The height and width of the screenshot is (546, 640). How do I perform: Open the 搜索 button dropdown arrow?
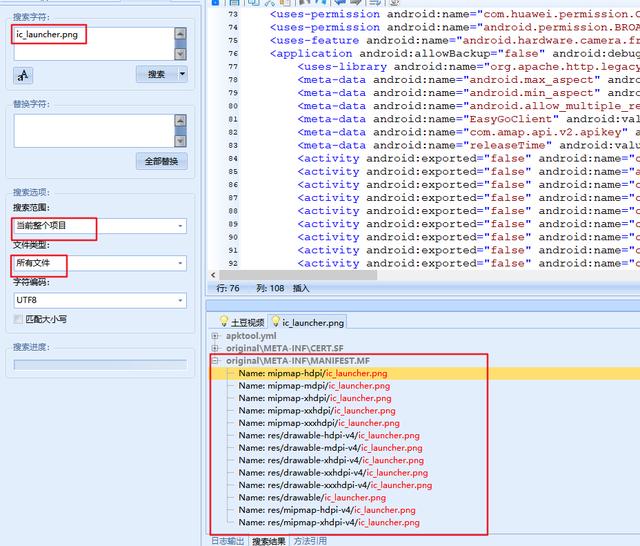(x=182, y=74)
